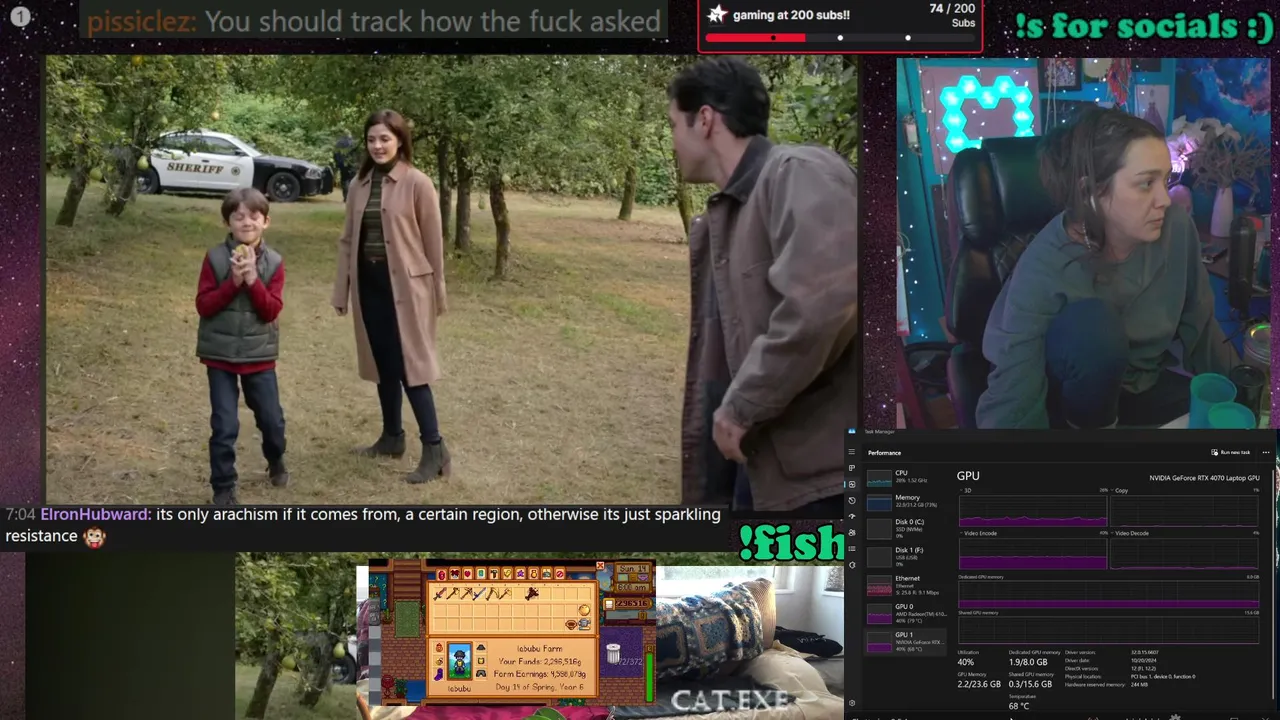Click the farmer character portrait

[460, 662]
